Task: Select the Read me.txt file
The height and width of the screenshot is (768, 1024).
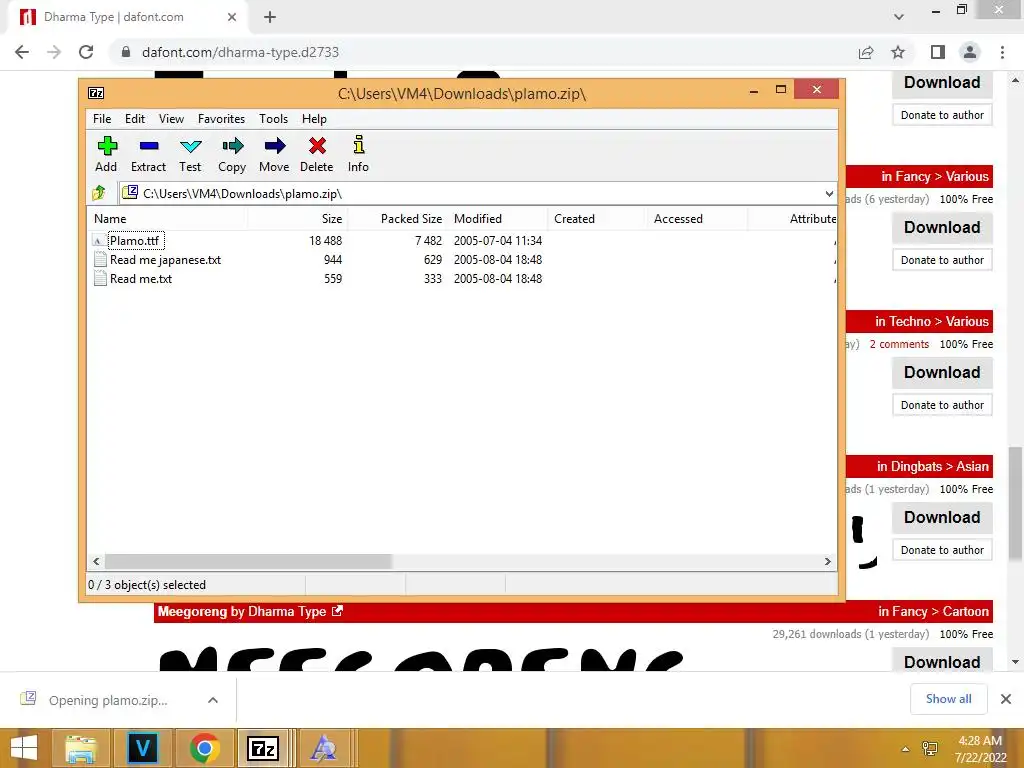Action: [140, 279]
